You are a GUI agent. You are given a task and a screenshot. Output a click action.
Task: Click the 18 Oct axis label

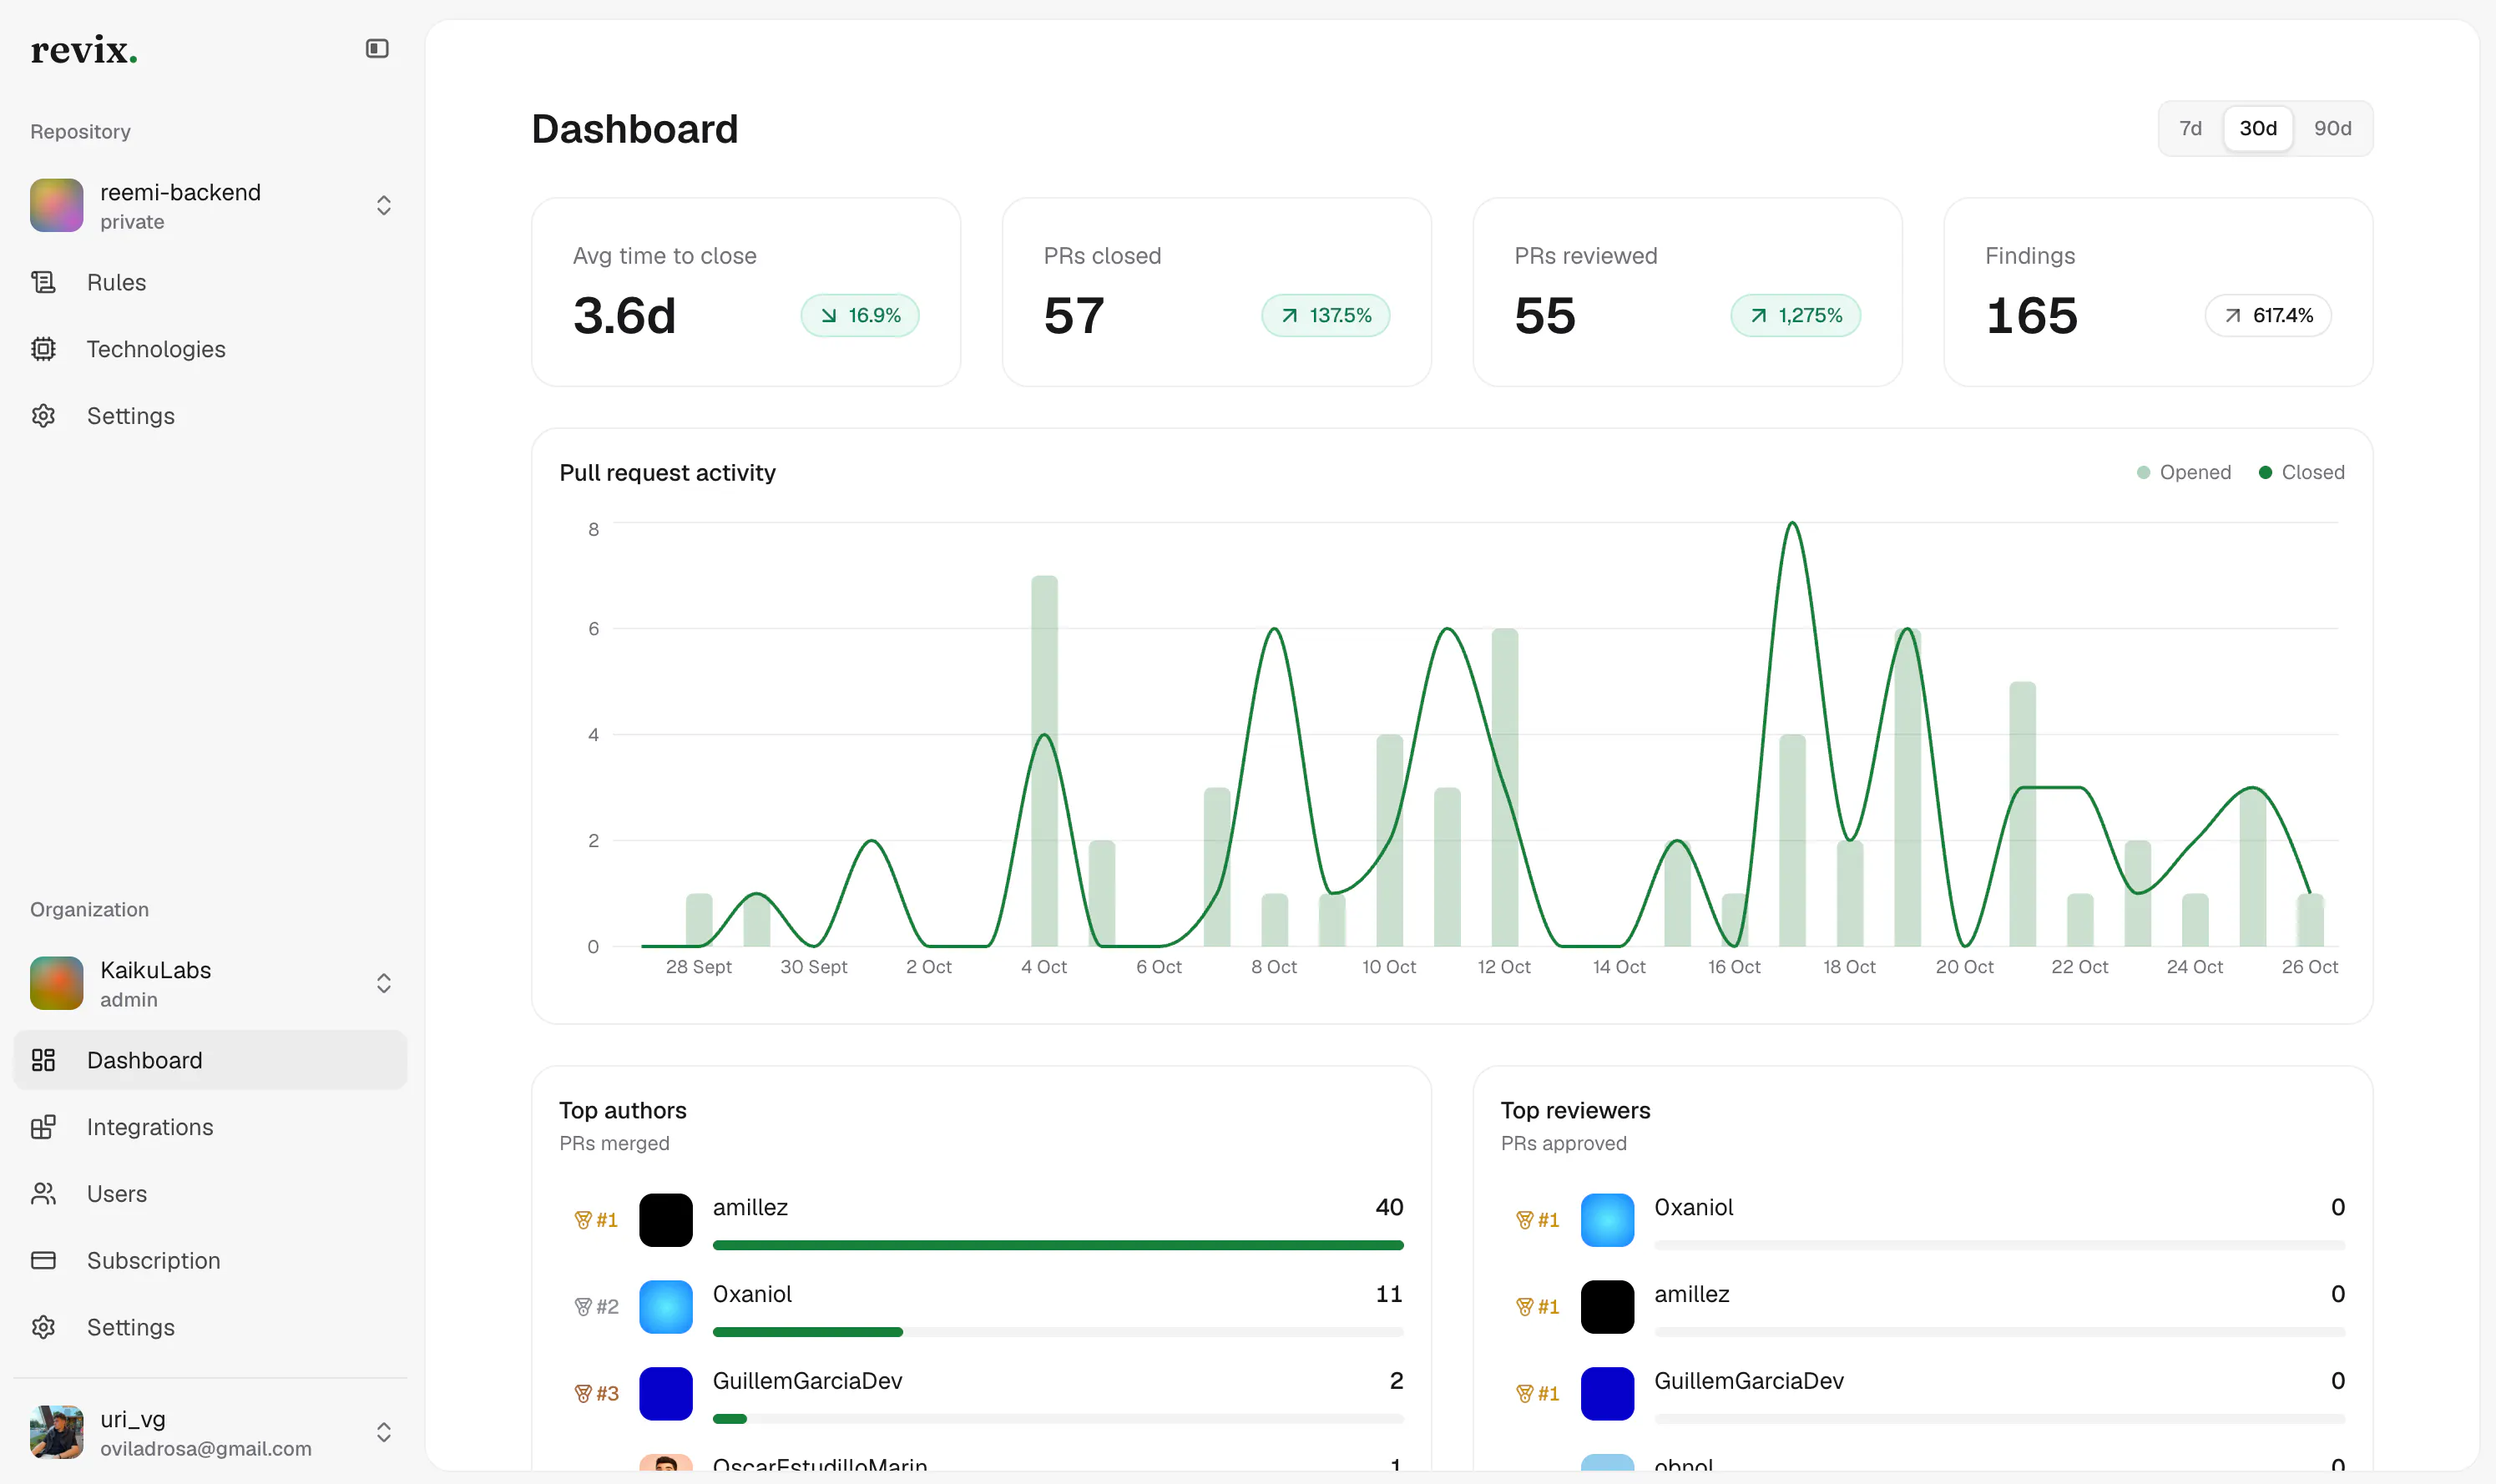(1849, 967)
